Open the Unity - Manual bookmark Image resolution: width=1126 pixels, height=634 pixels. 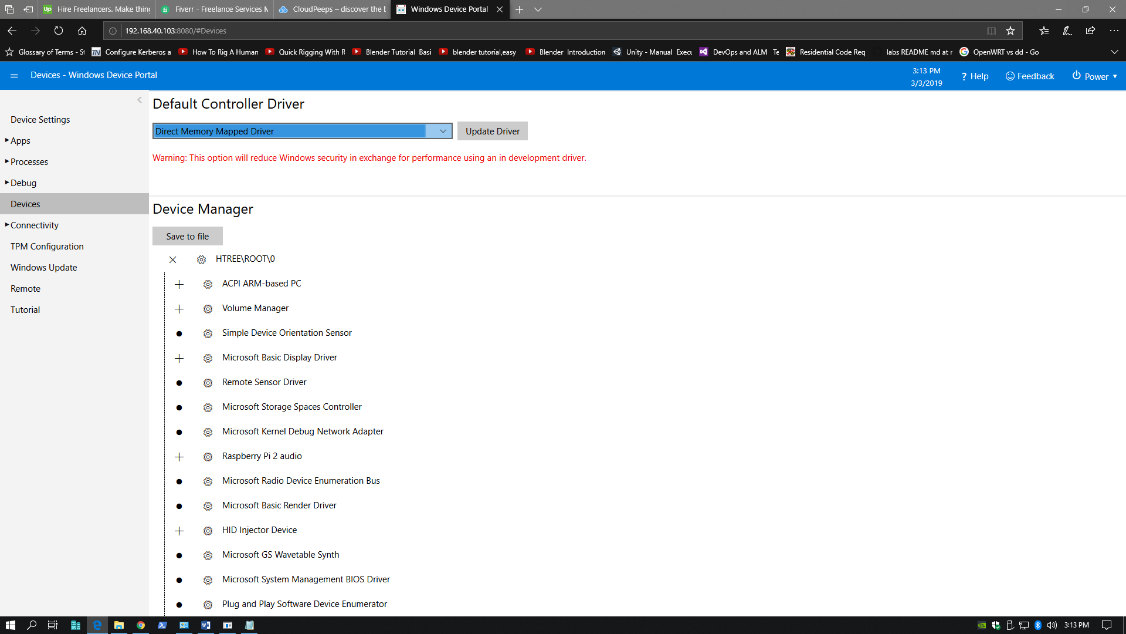(652, 52)
